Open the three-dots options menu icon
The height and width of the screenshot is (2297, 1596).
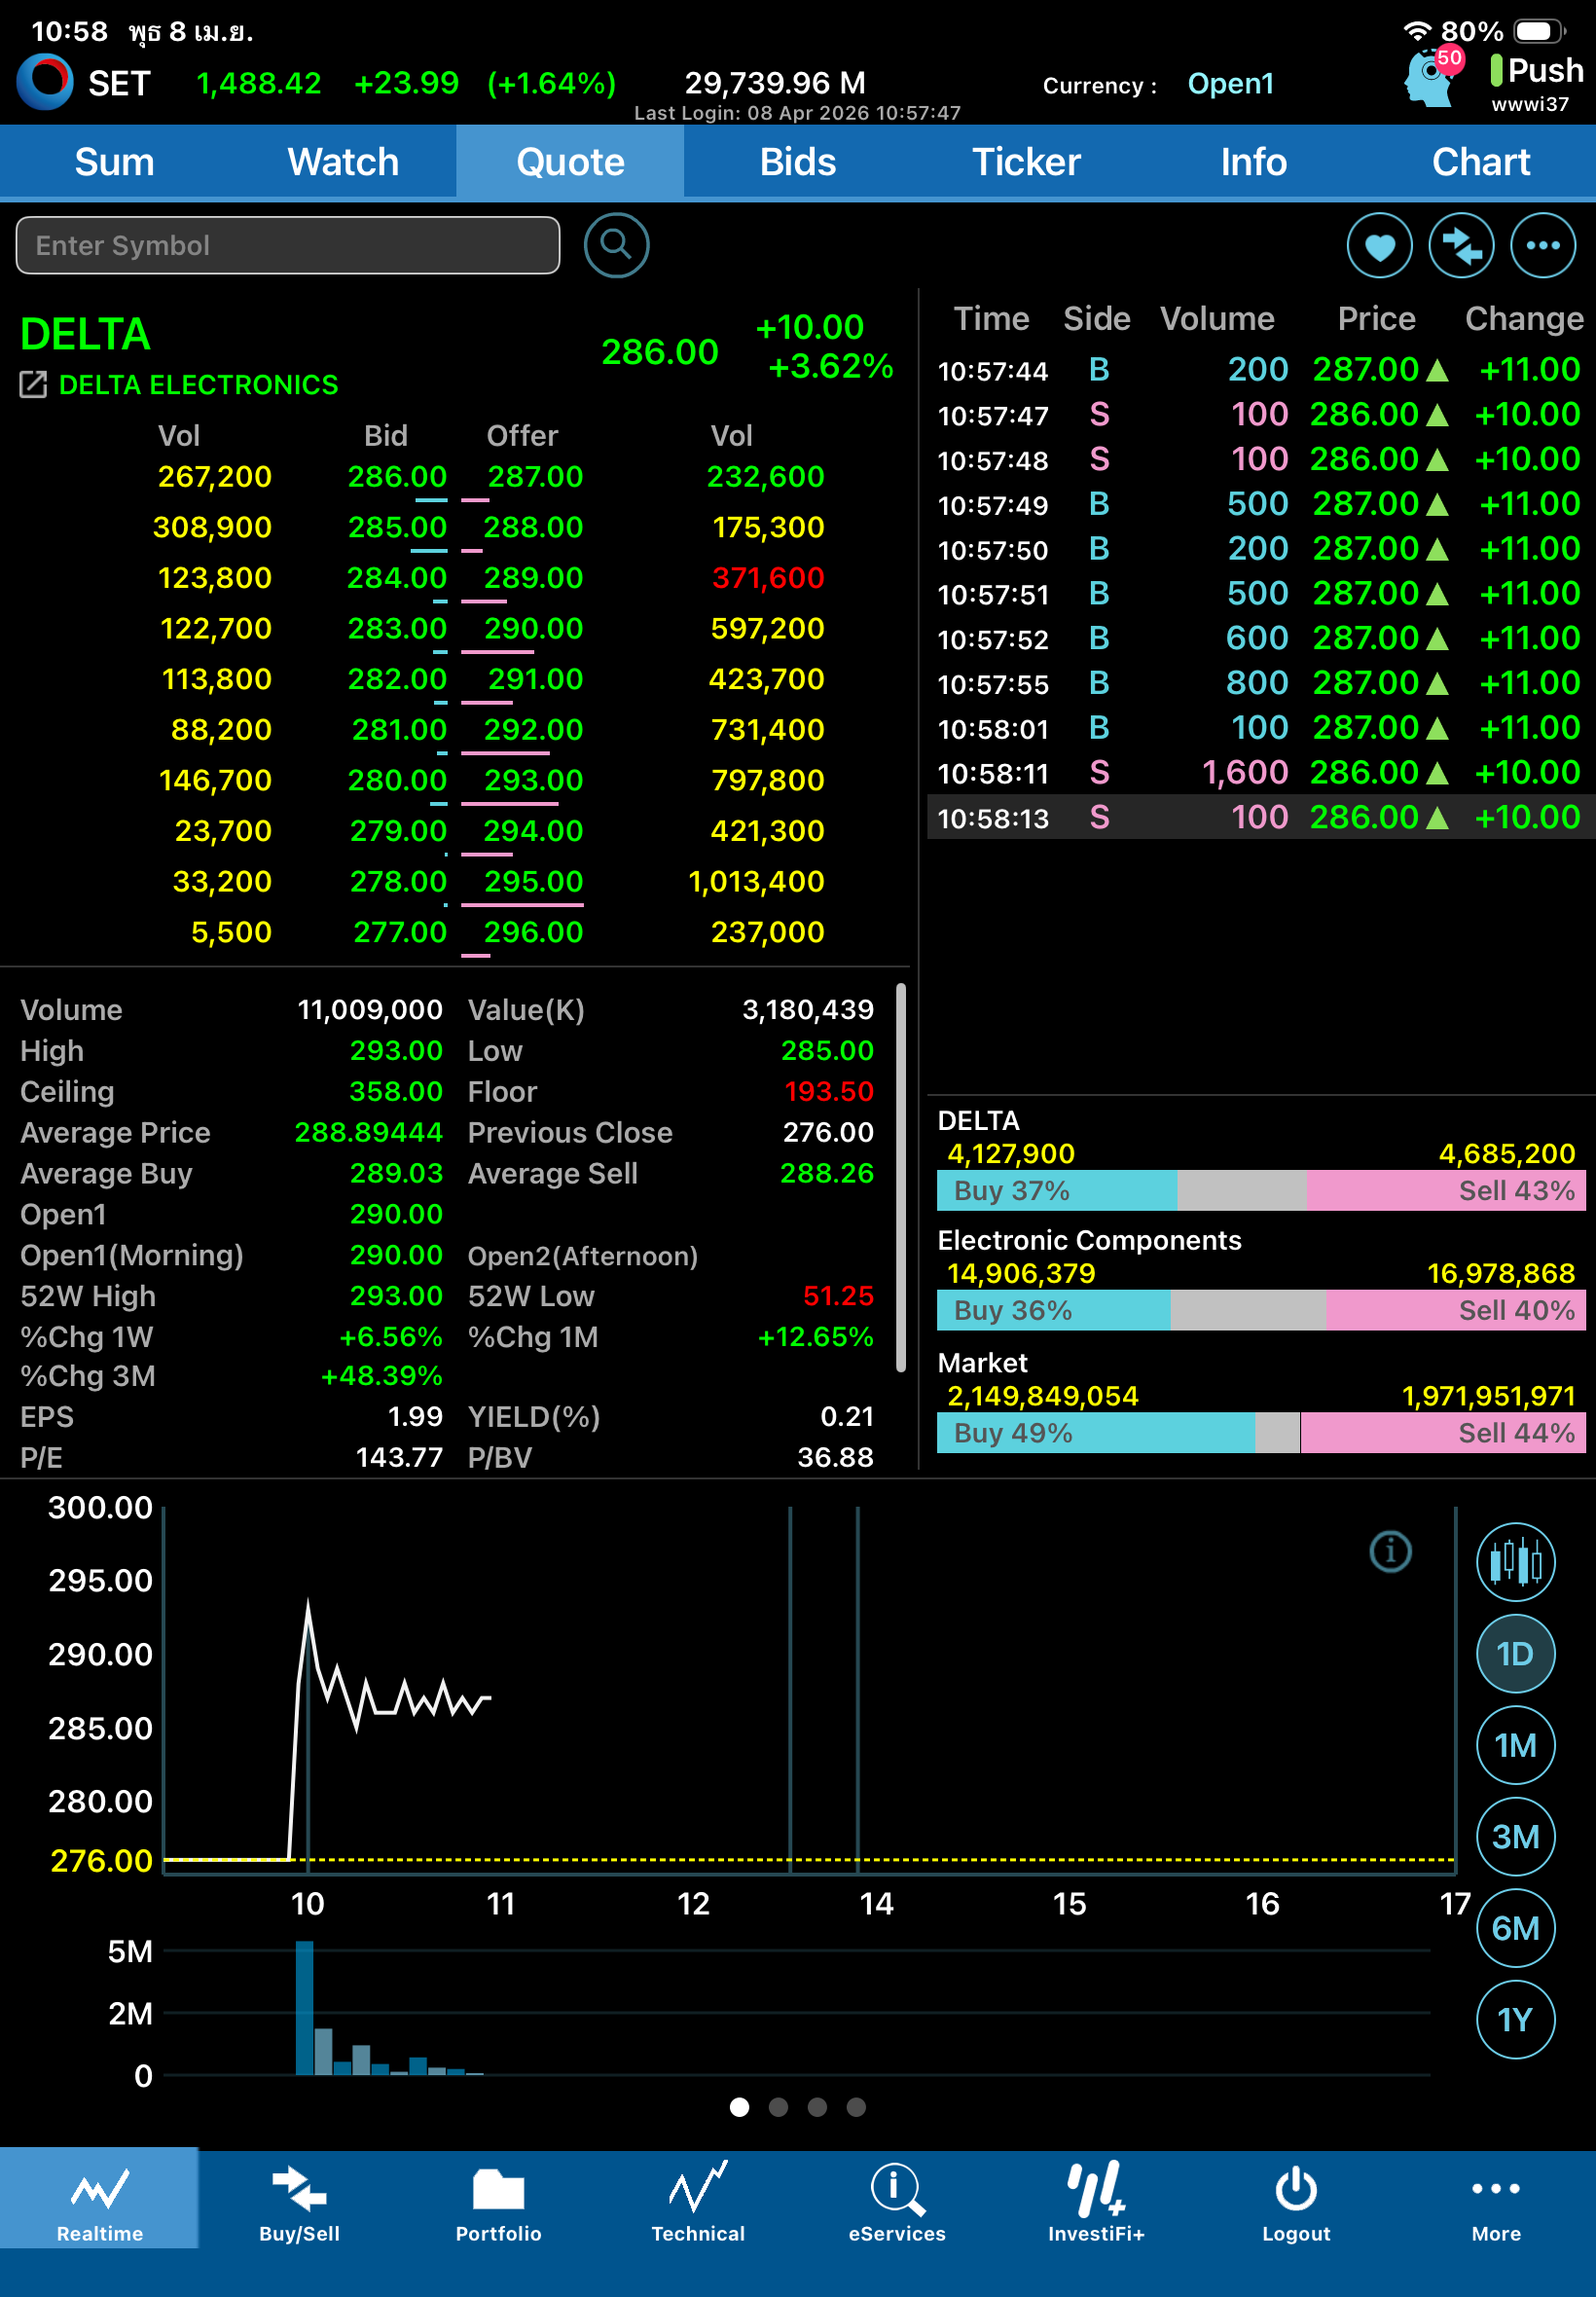(x=1543, y=245)
